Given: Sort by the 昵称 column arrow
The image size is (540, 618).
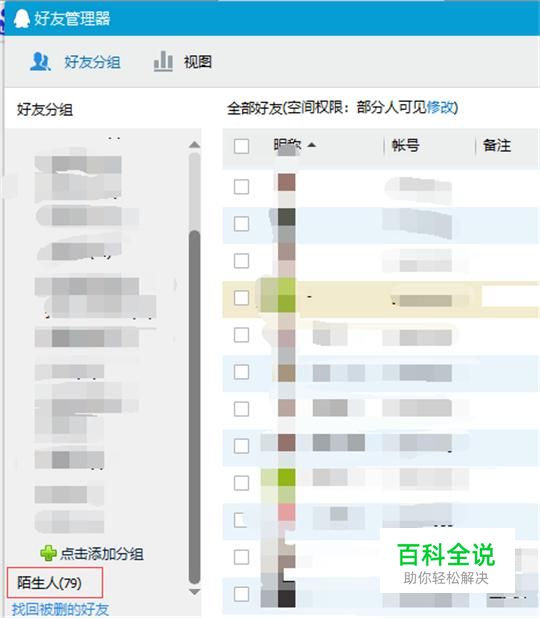Looking at the screenshot, I should [x=311, y=145].
